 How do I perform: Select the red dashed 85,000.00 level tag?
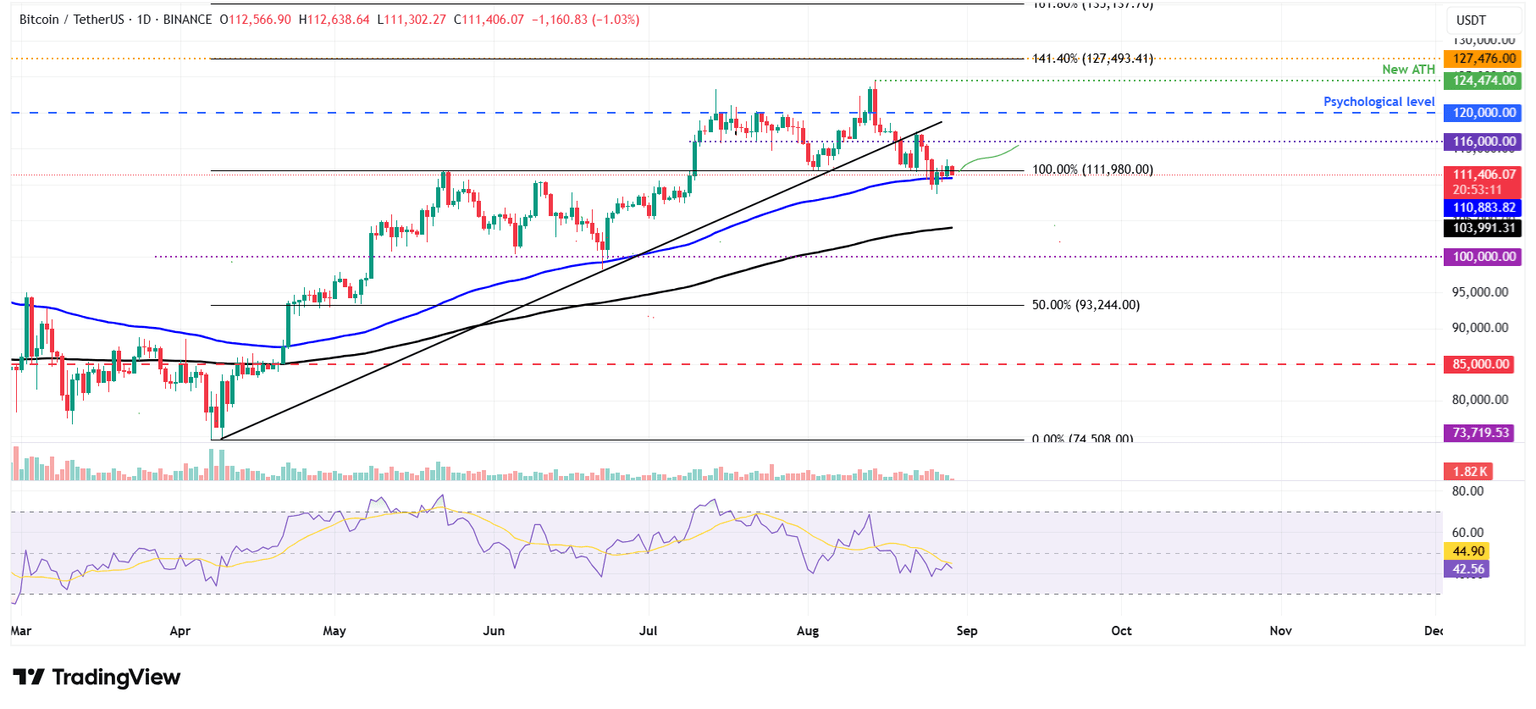click(1481, 363)
